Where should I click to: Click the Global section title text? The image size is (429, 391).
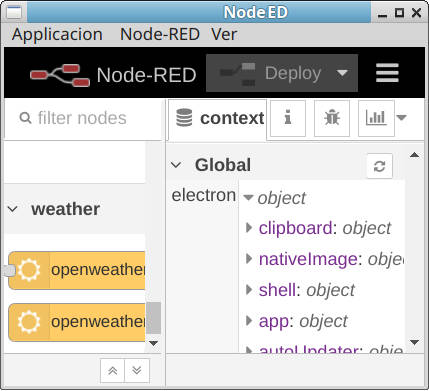point(223,165)
